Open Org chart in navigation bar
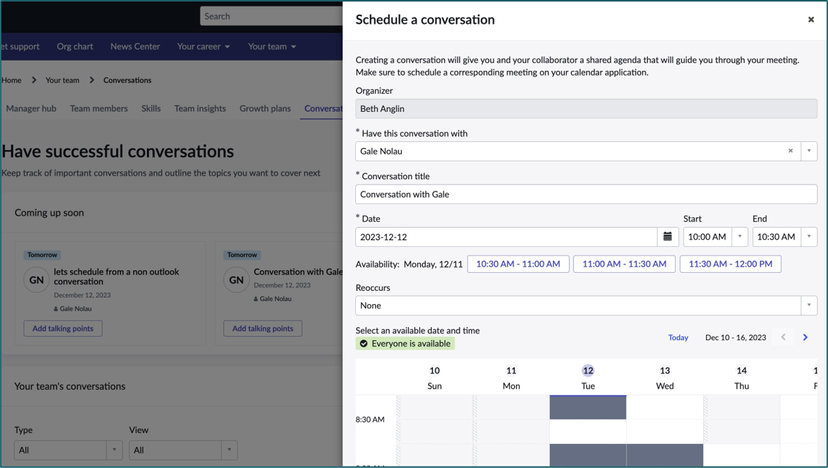The width and height of the screenshot is (828, 468). coord(75,46)
